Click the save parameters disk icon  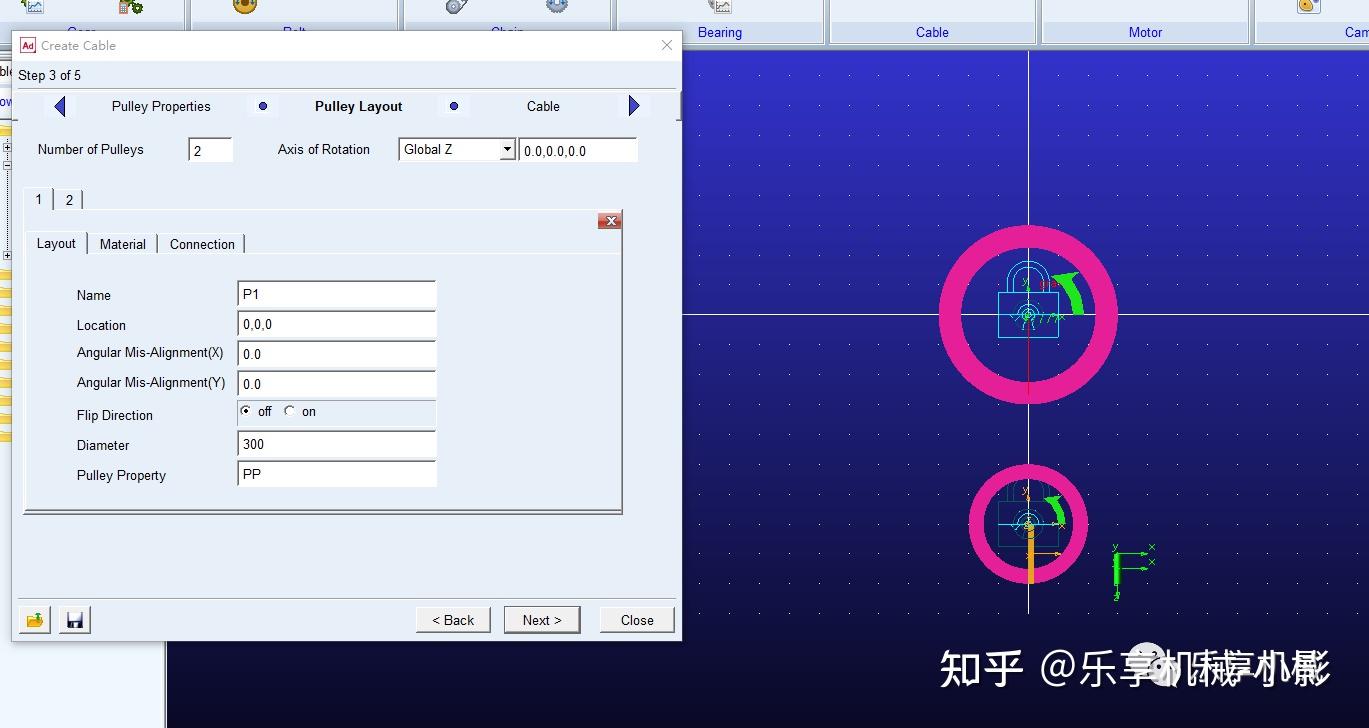74,620
